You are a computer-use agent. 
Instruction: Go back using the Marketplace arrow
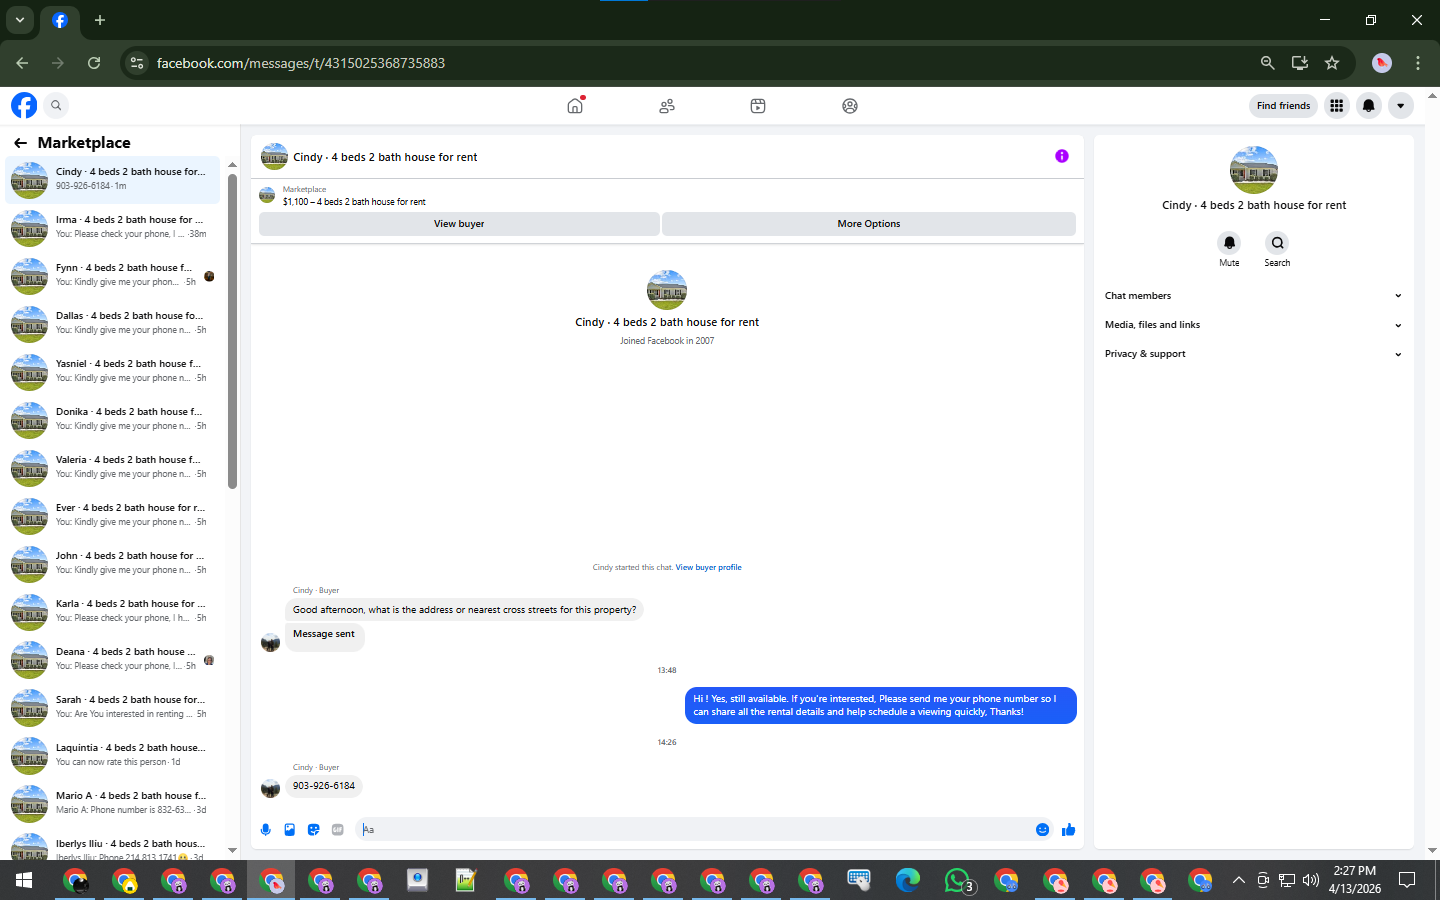(x=20, y=143)
